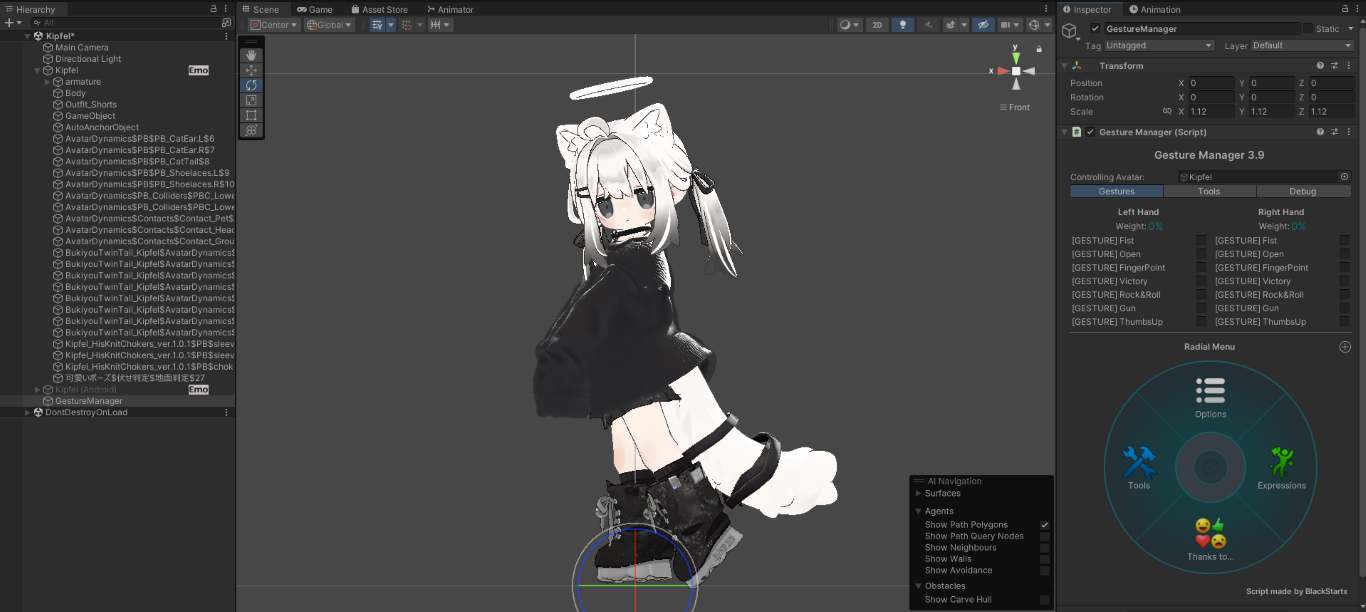Expand the armature object

coord(47,82)
